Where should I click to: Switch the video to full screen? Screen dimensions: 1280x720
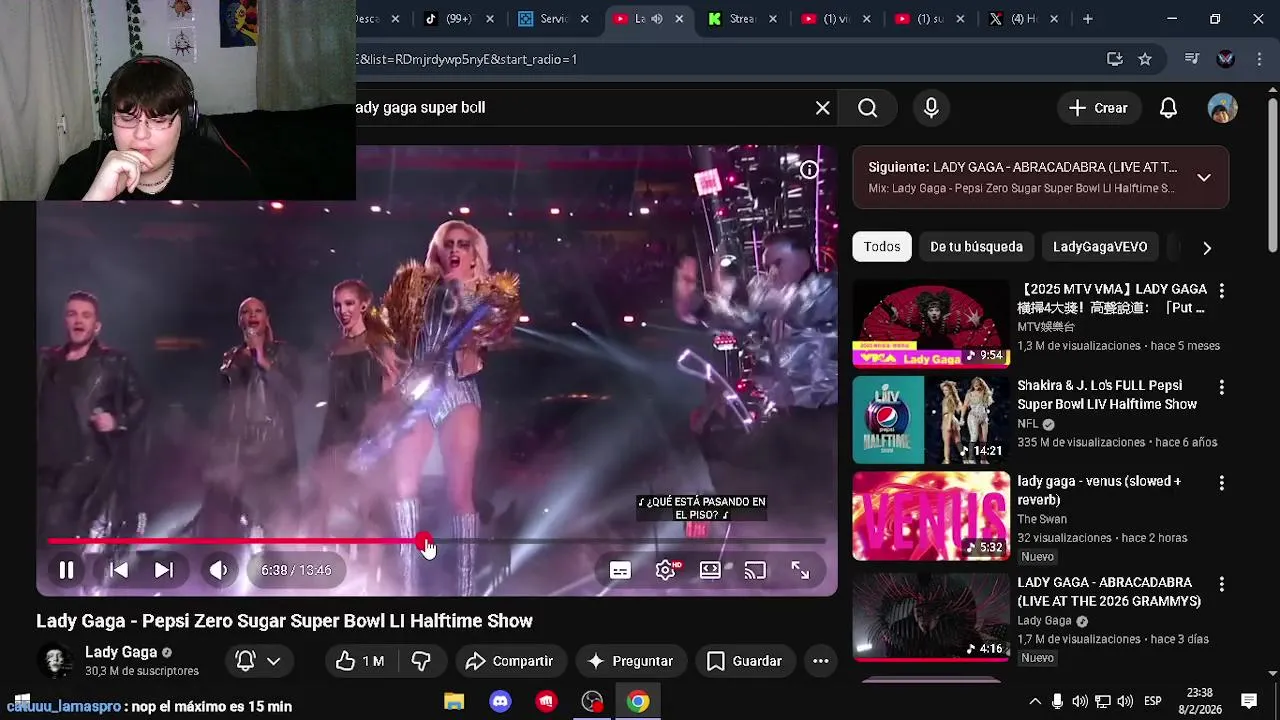(800, 570)
